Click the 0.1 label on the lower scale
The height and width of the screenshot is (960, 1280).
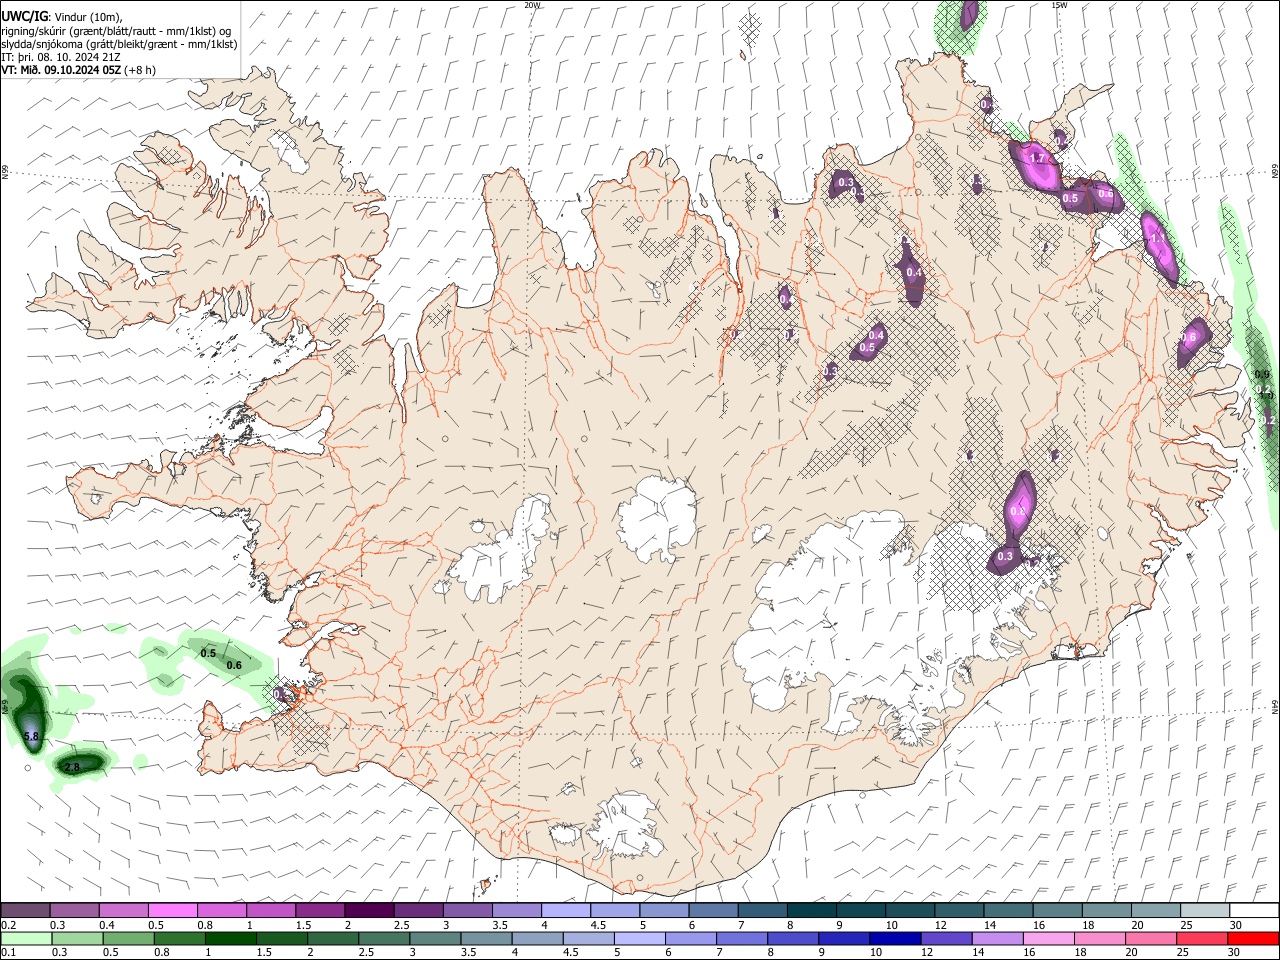click(x=8, y=953)
